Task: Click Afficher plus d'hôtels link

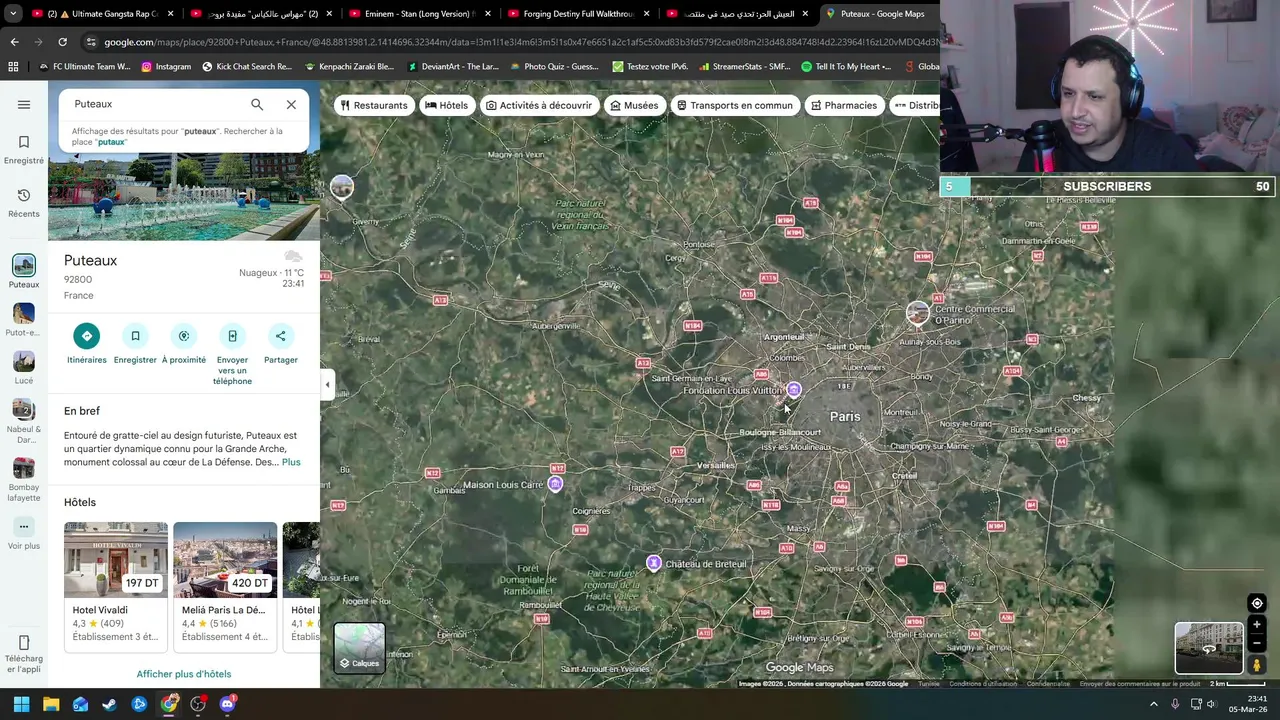Action: pos(184,674)
